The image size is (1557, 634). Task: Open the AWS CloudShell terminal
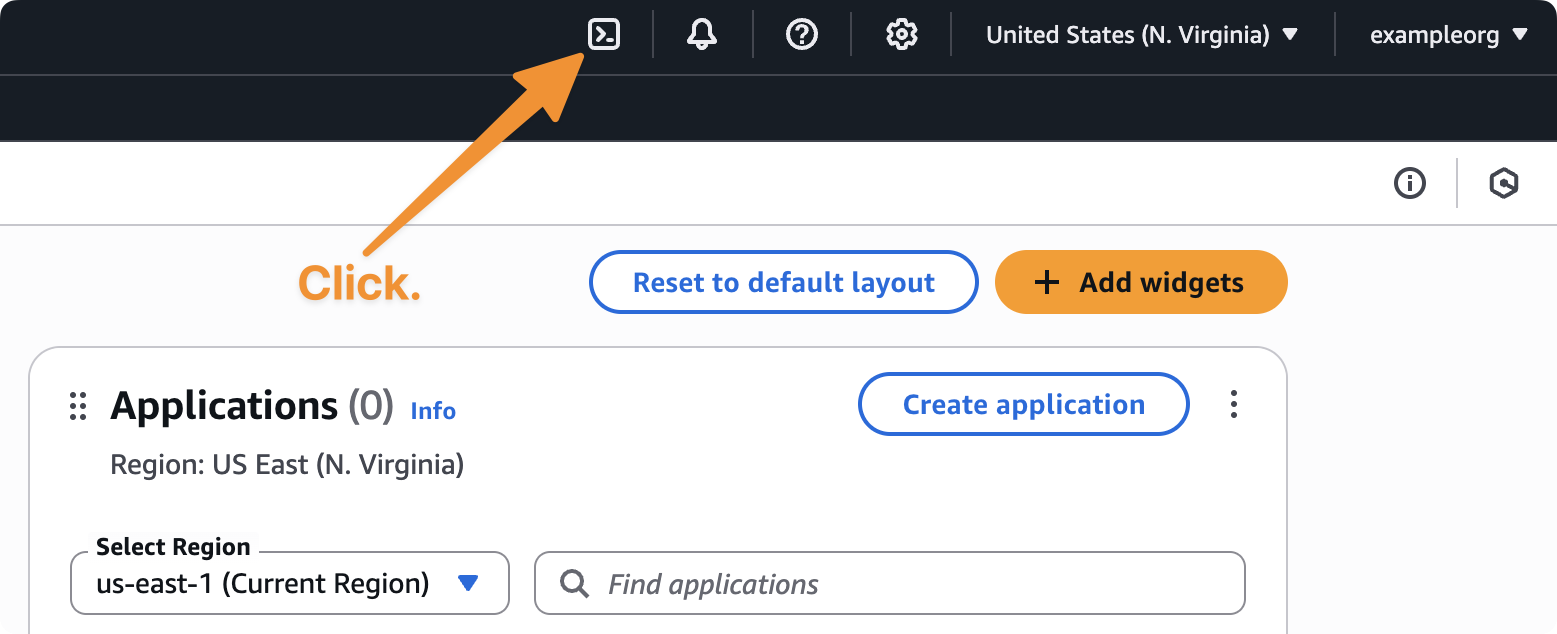pos(603,34)
